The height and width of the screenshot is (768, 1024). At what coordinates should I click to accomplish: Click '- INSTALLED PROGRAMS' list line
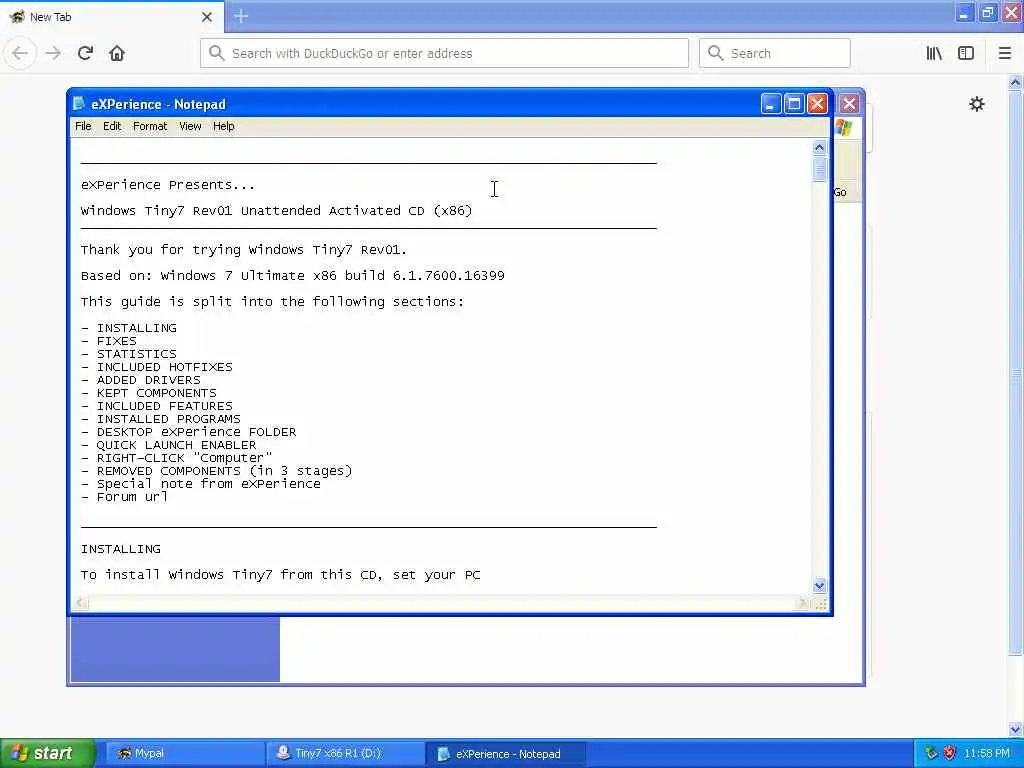pyautogui.click(x=161, y=419)
